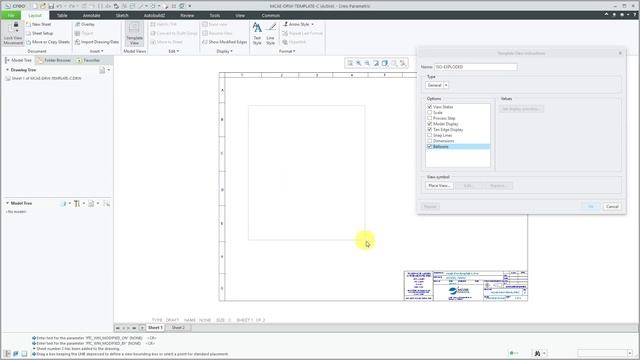
Task: Click Show Modified Edges
Action: coord(225,42)
